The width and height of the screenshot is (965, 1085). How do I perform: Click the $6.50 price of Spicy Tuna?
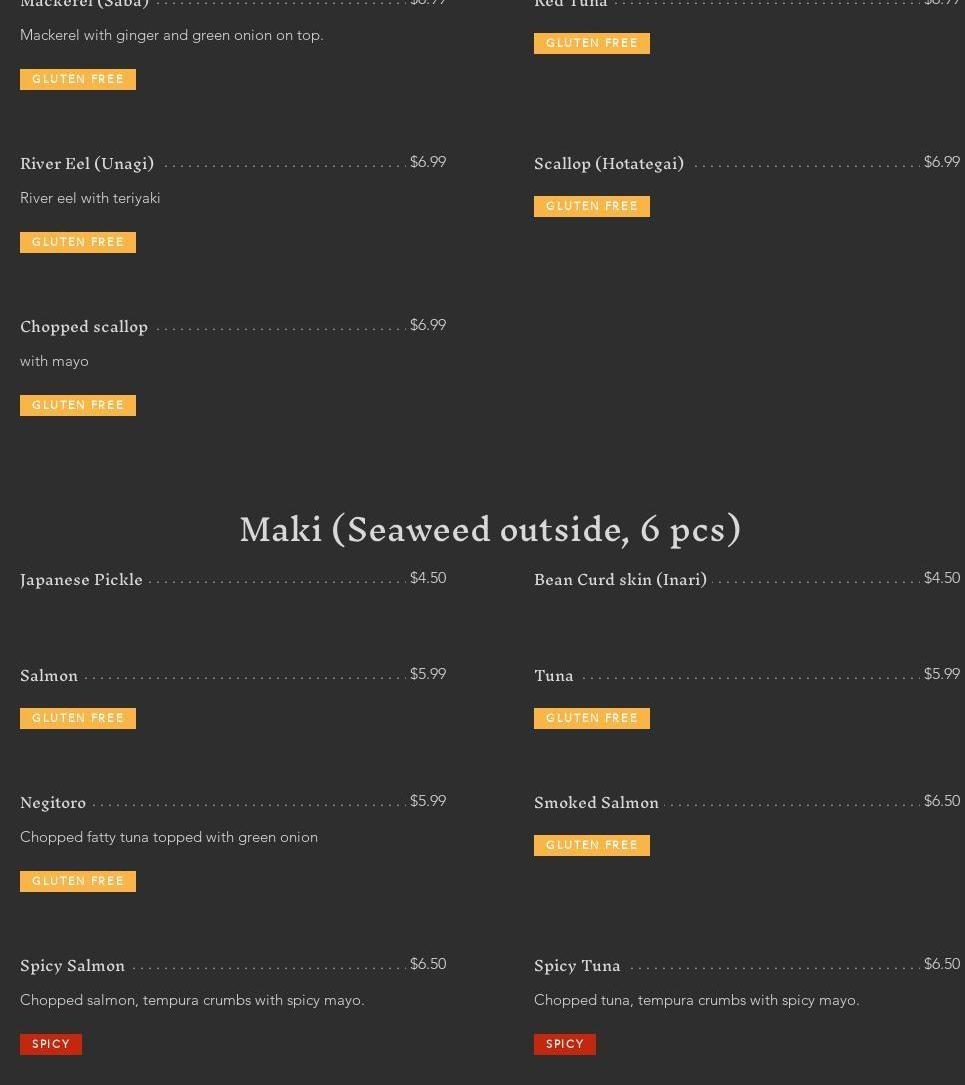point(942,964)
